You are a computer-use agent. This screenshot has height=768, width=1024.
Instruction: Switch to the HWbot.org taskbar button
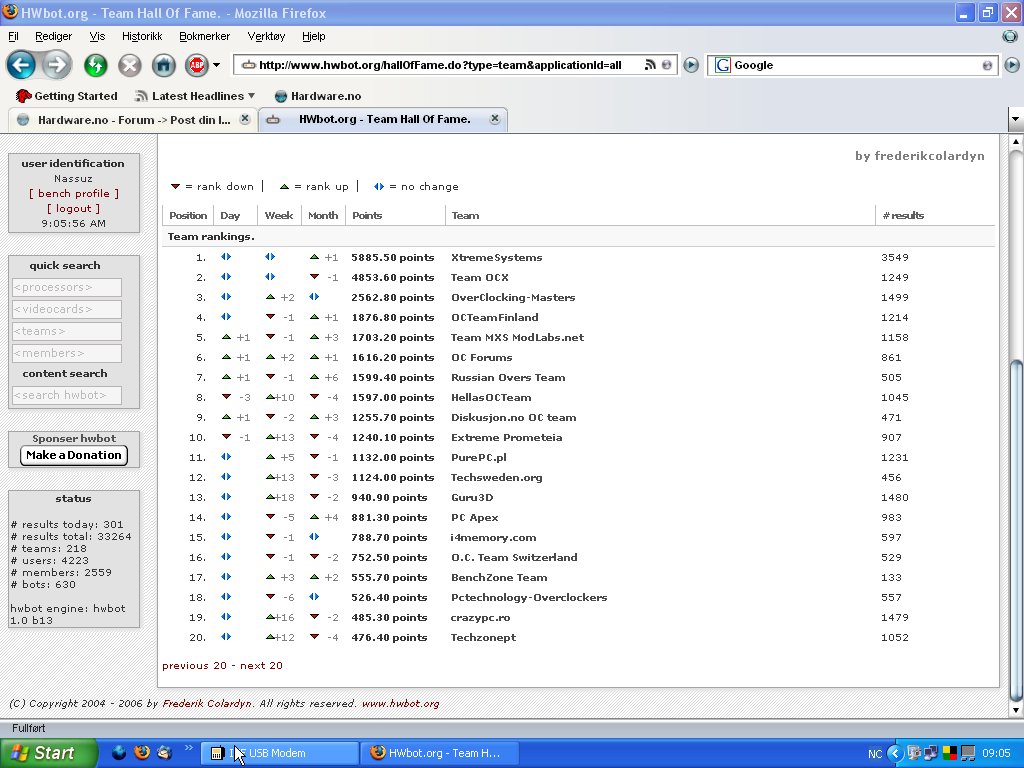(440, 753)
